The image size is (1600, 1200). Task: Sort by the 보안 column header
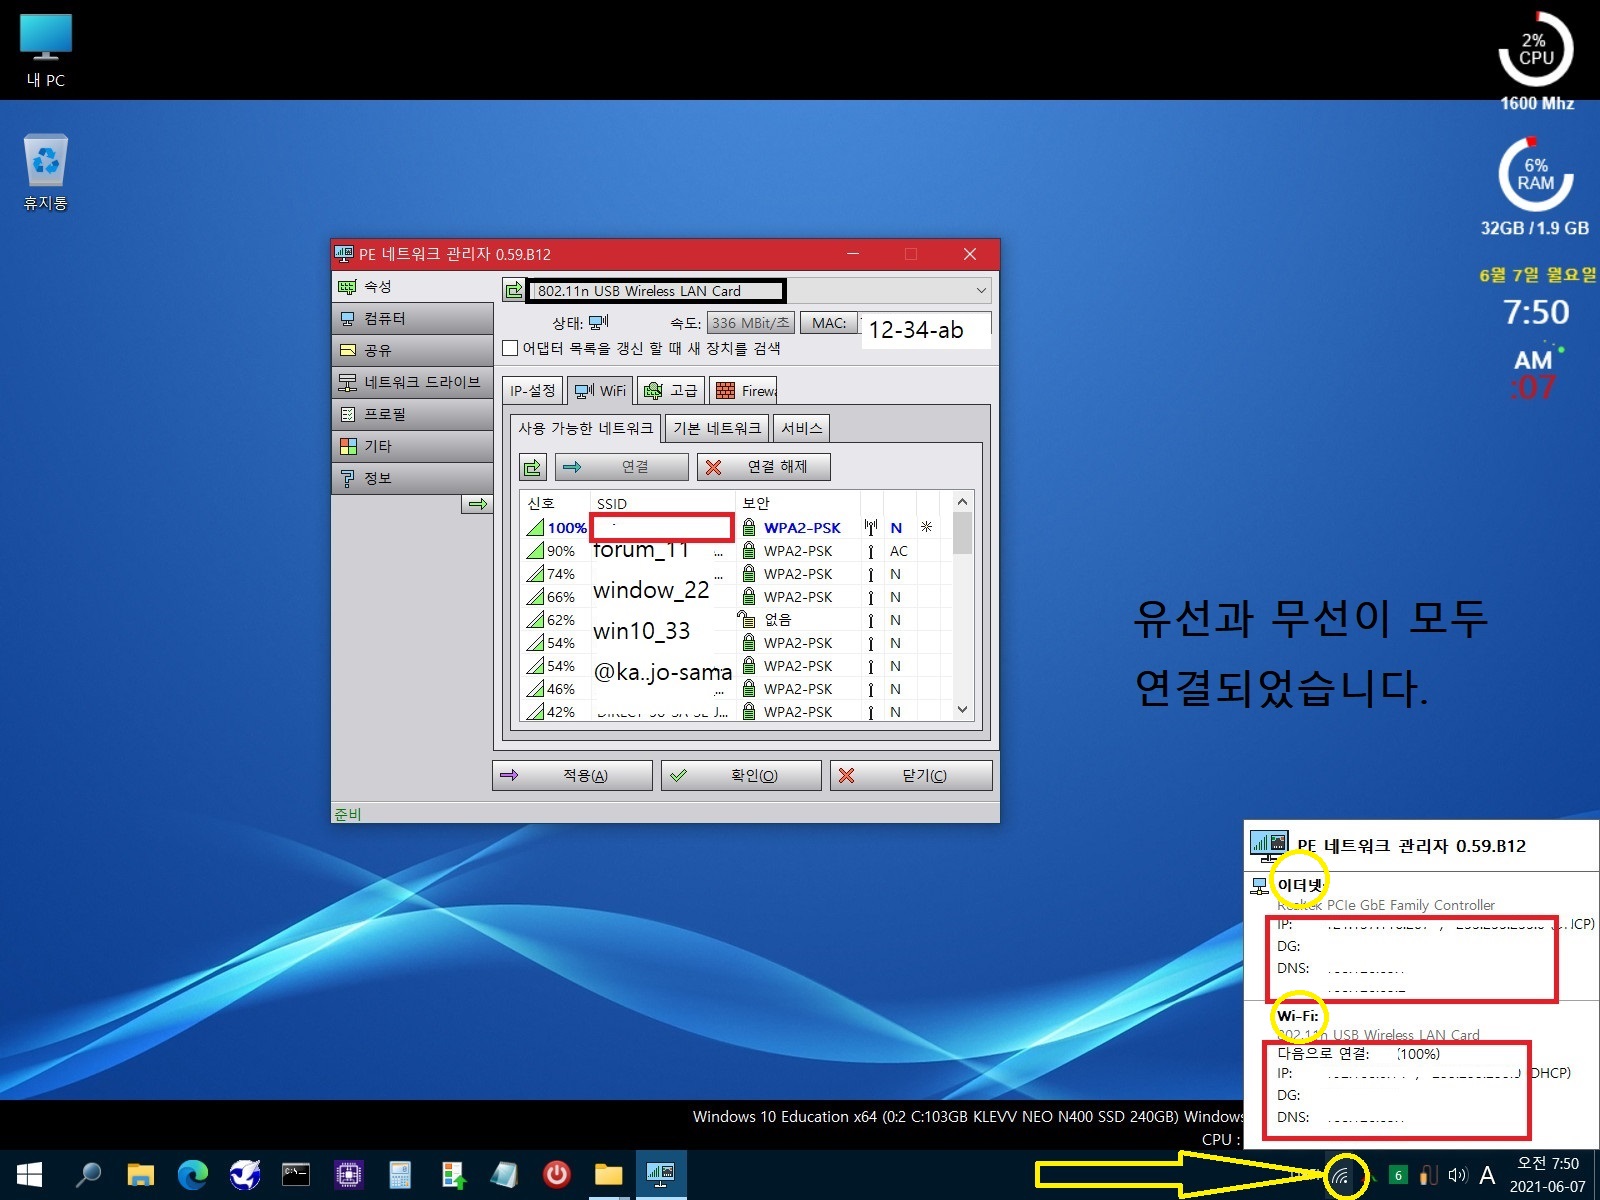click(797, 503)
